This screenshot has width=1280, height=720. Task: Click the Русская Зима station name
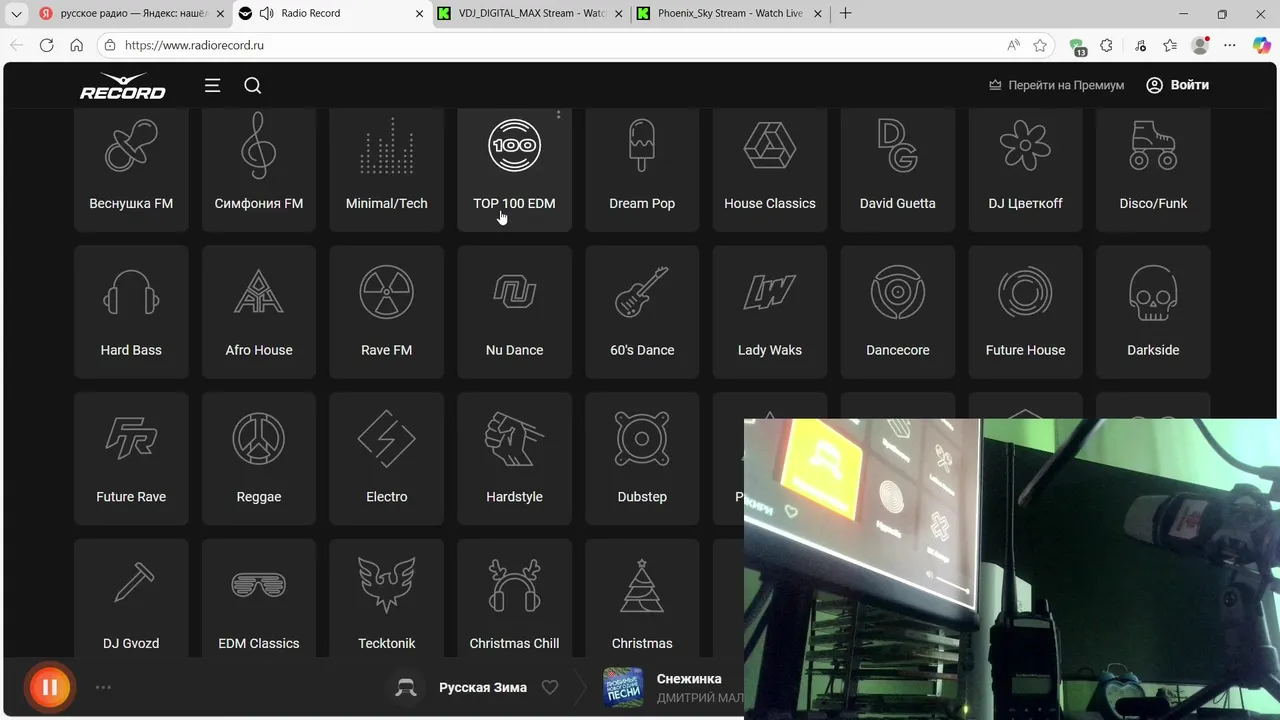483,687
